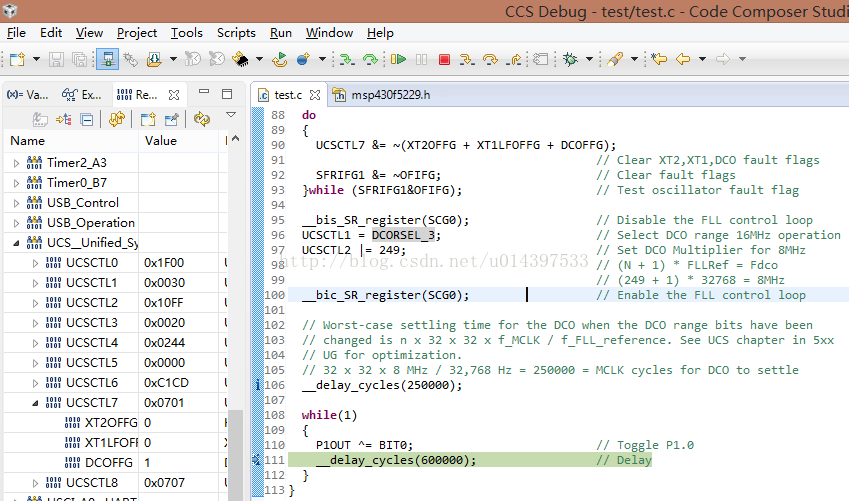Screen dimensions: 849x501
Task: Toggle continuous refresh in Registers panel
Action: [x=202, y=120]
